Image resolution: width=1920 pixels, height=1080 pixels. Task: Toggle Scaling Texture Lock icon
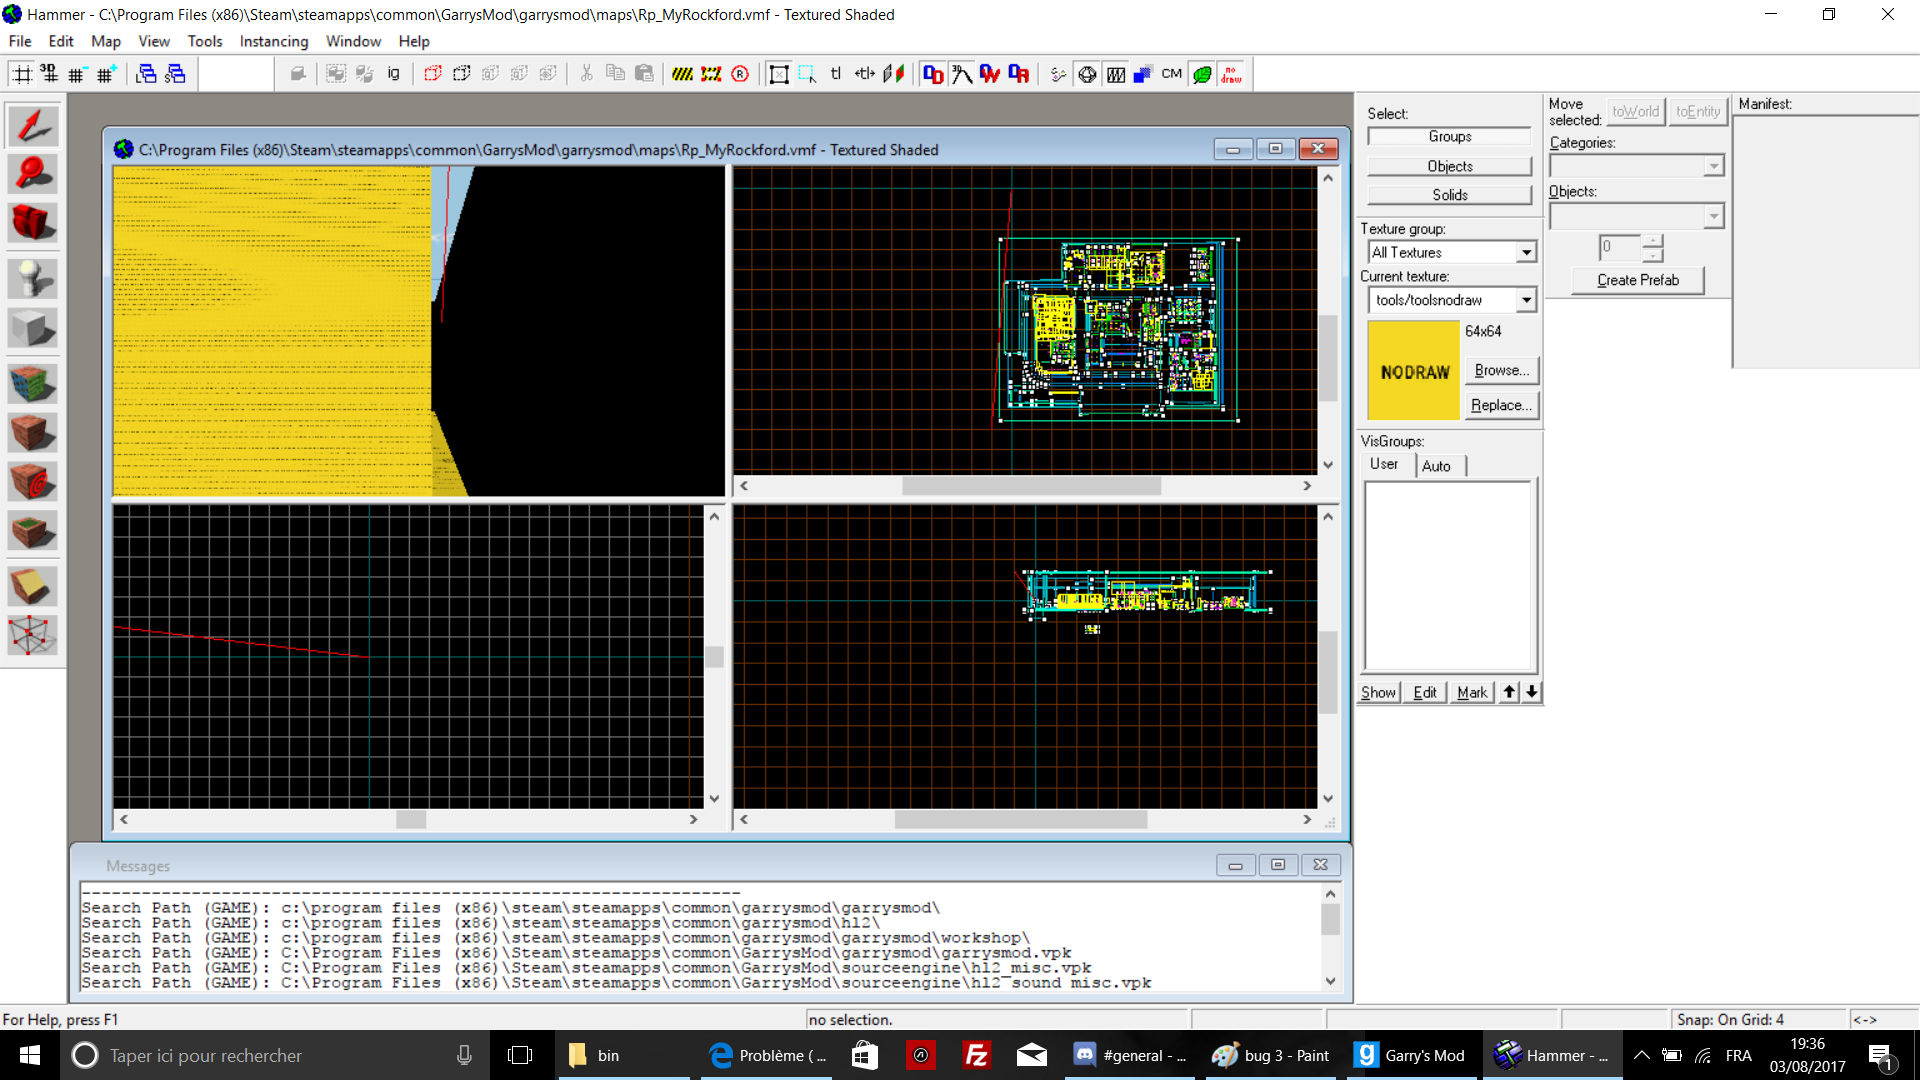click(865, 74)
